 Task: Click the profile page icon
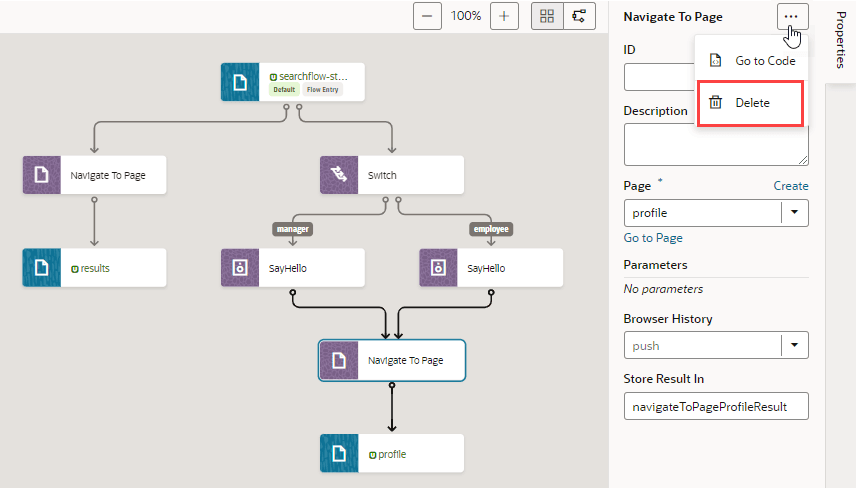pos(339,453)
